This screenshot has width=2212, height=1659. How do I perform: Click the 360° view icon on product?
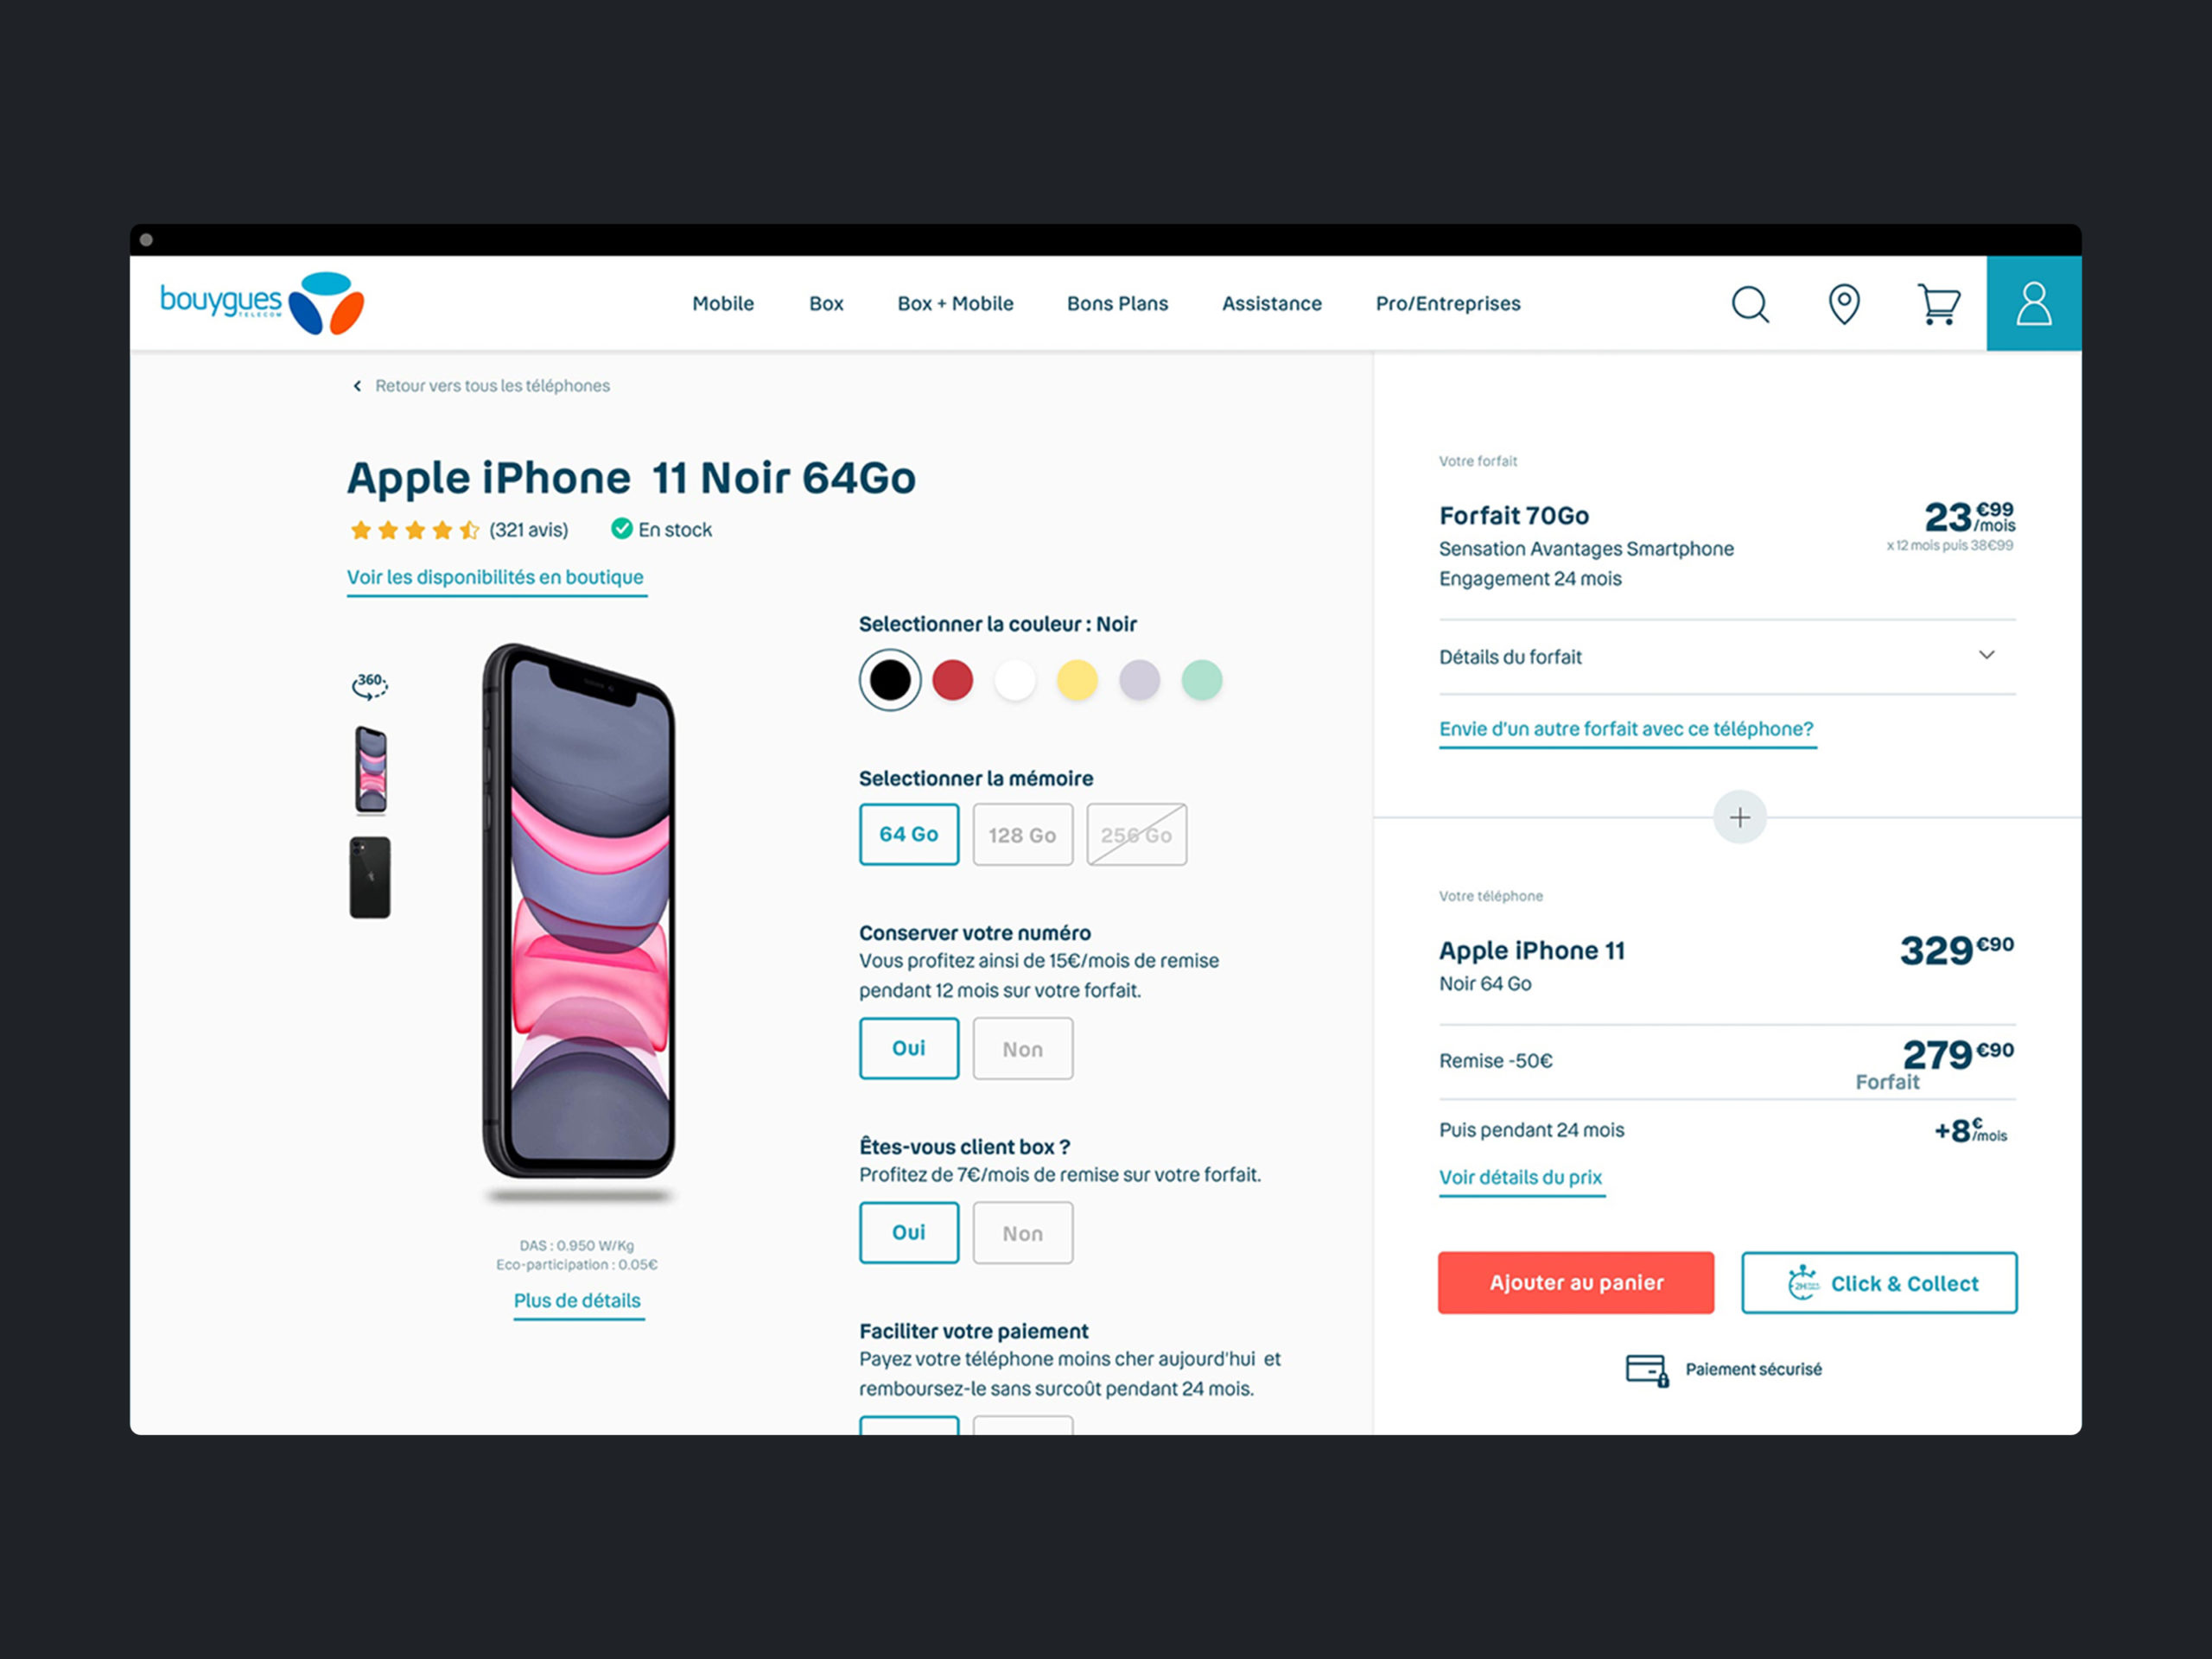coord(371,685)
